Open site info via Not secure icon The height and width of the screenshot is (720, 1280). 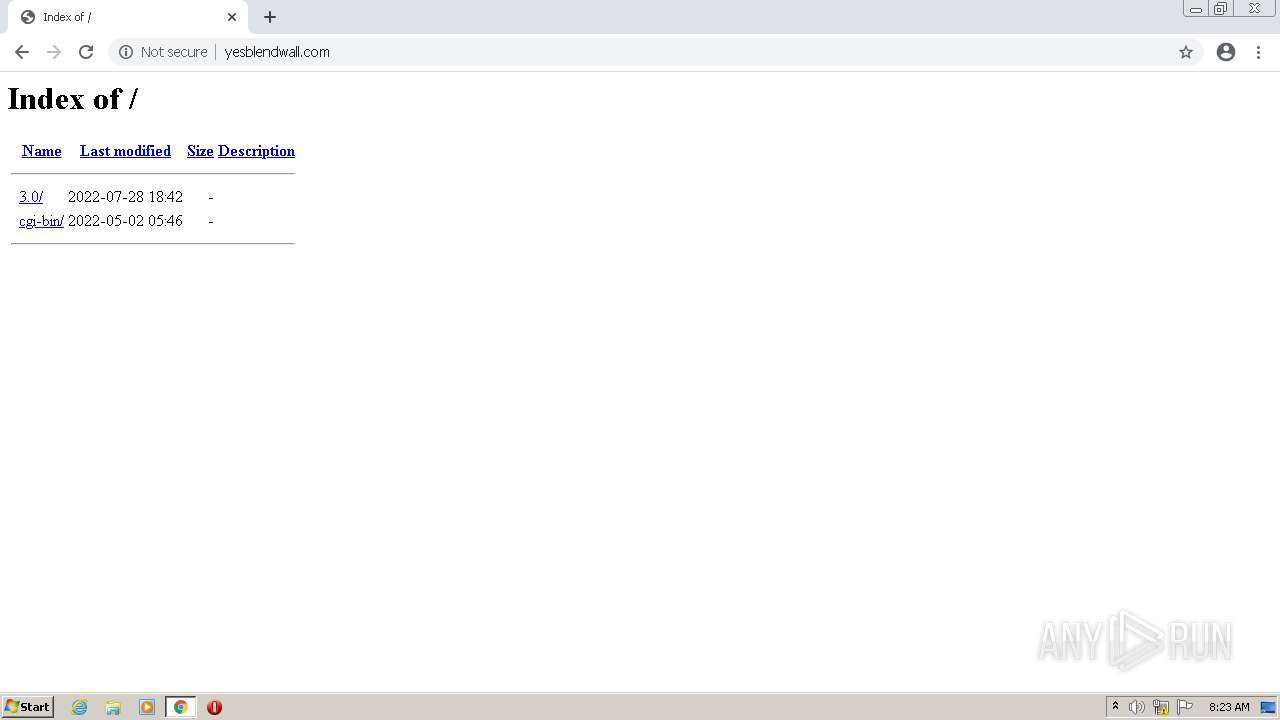pos(126,52)
